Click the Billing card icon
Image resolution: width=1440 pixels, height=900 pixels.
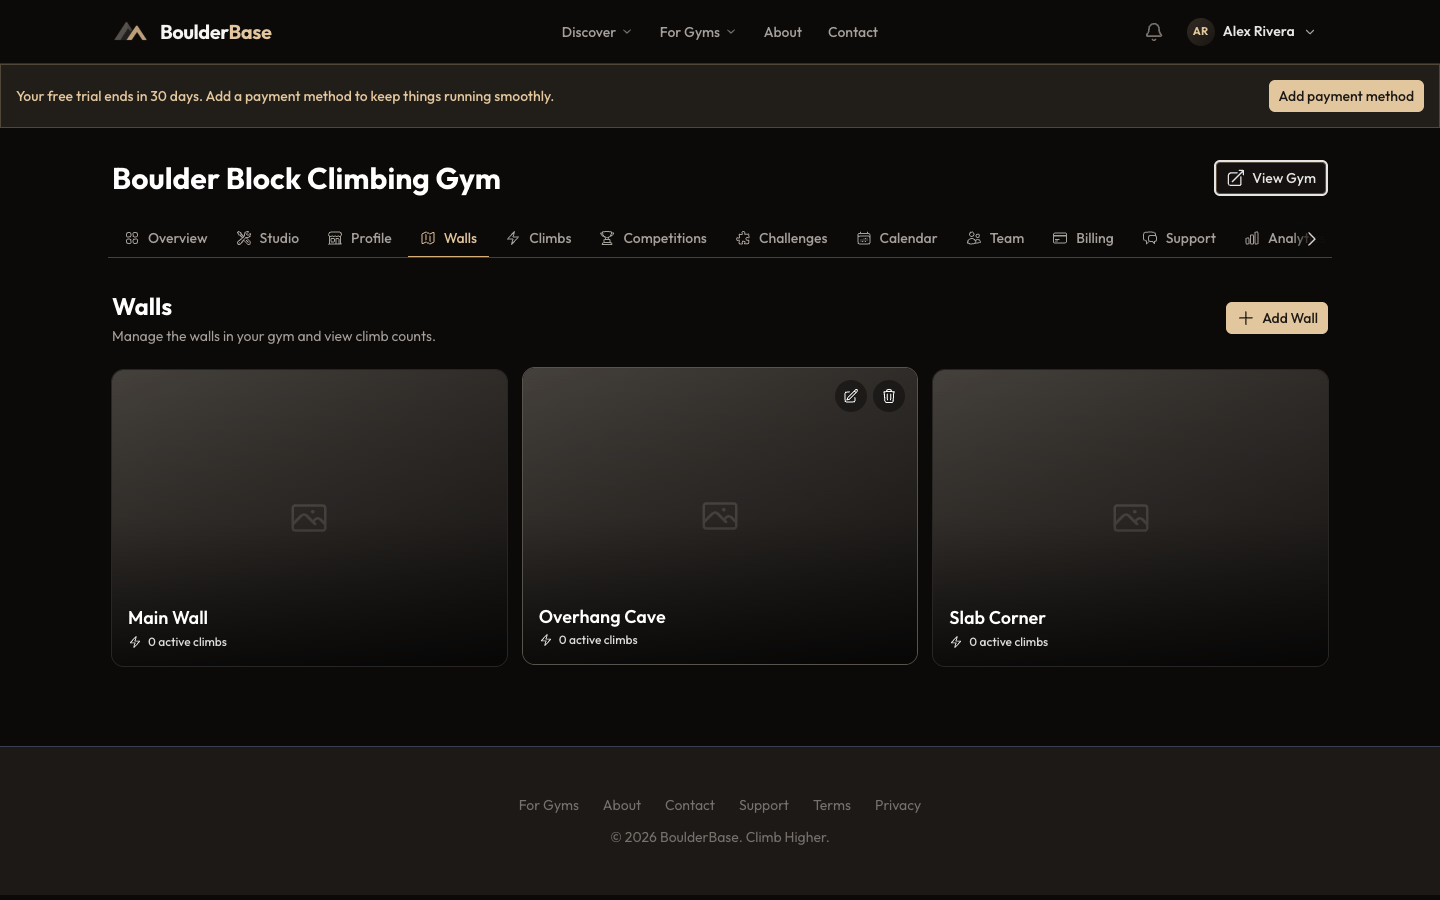coord(1060,238)
